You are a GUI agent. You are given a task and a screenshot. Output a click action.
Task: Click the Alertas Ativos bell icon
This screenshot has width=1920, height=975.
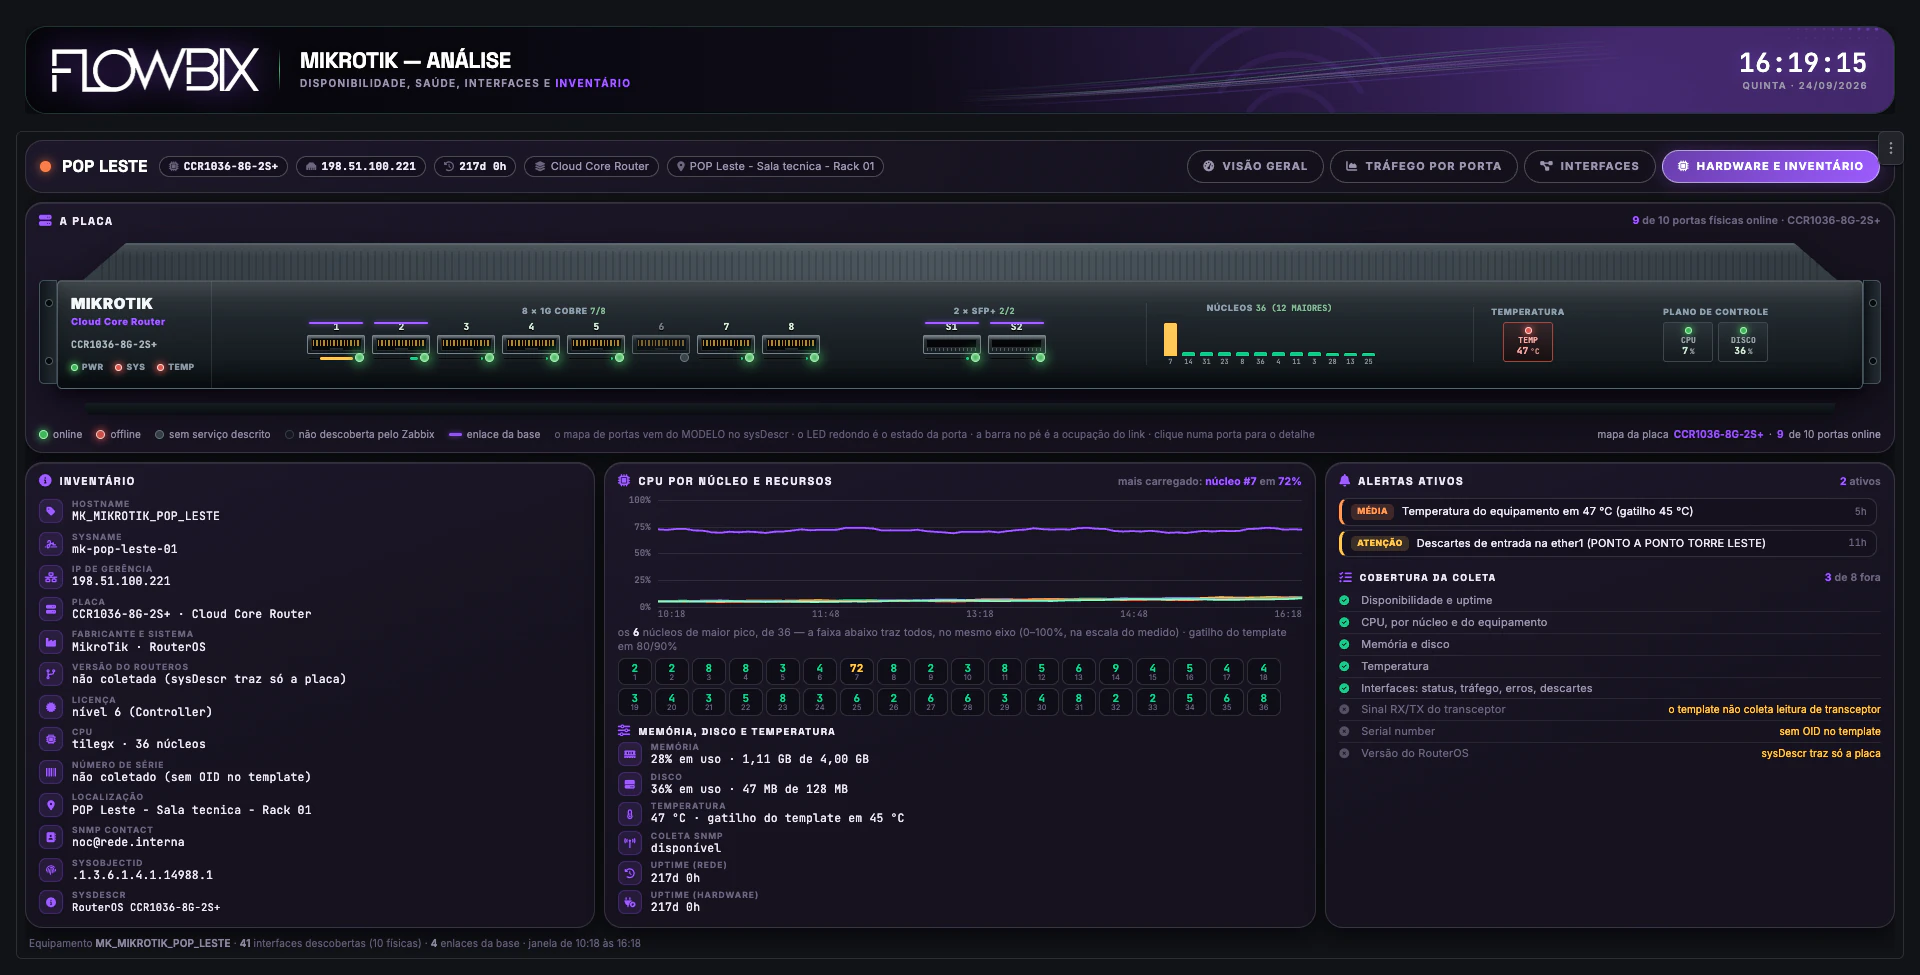click(x=1344, y=481)
